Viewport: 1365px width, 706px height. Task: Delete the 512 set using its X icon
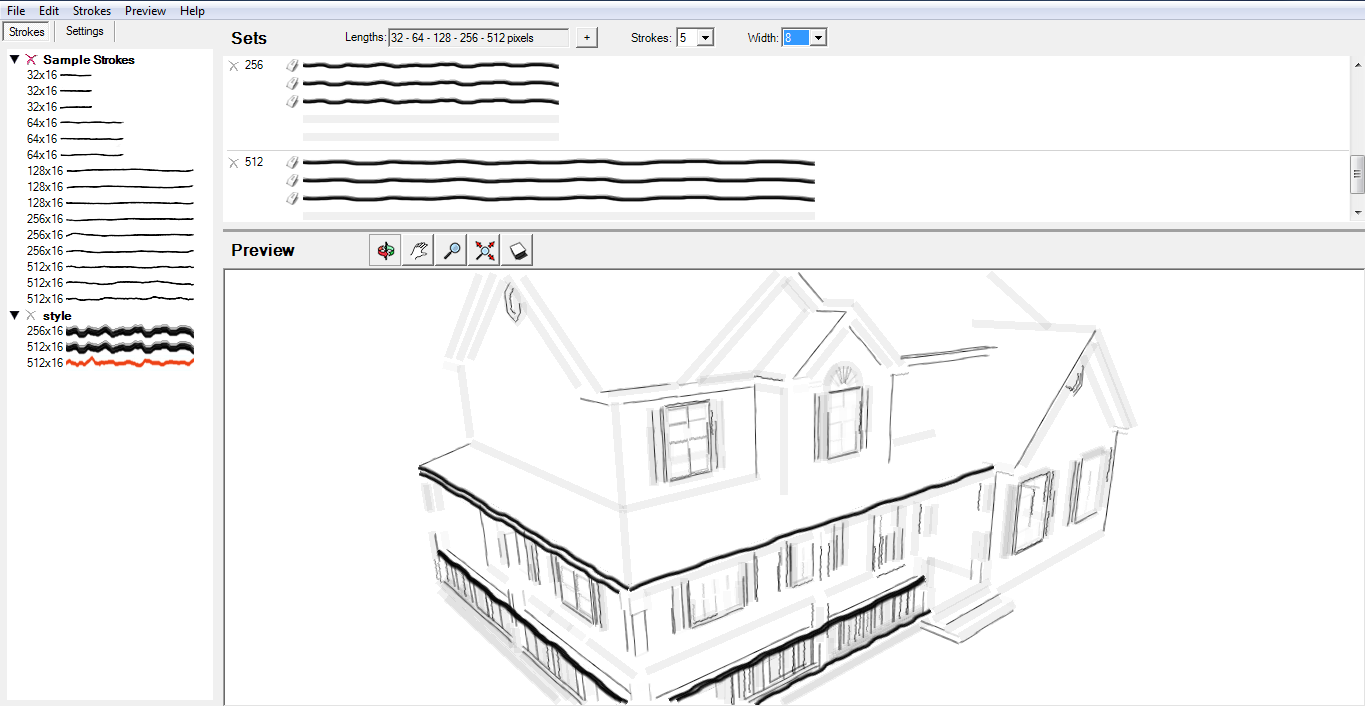click(x=234, y=161)
